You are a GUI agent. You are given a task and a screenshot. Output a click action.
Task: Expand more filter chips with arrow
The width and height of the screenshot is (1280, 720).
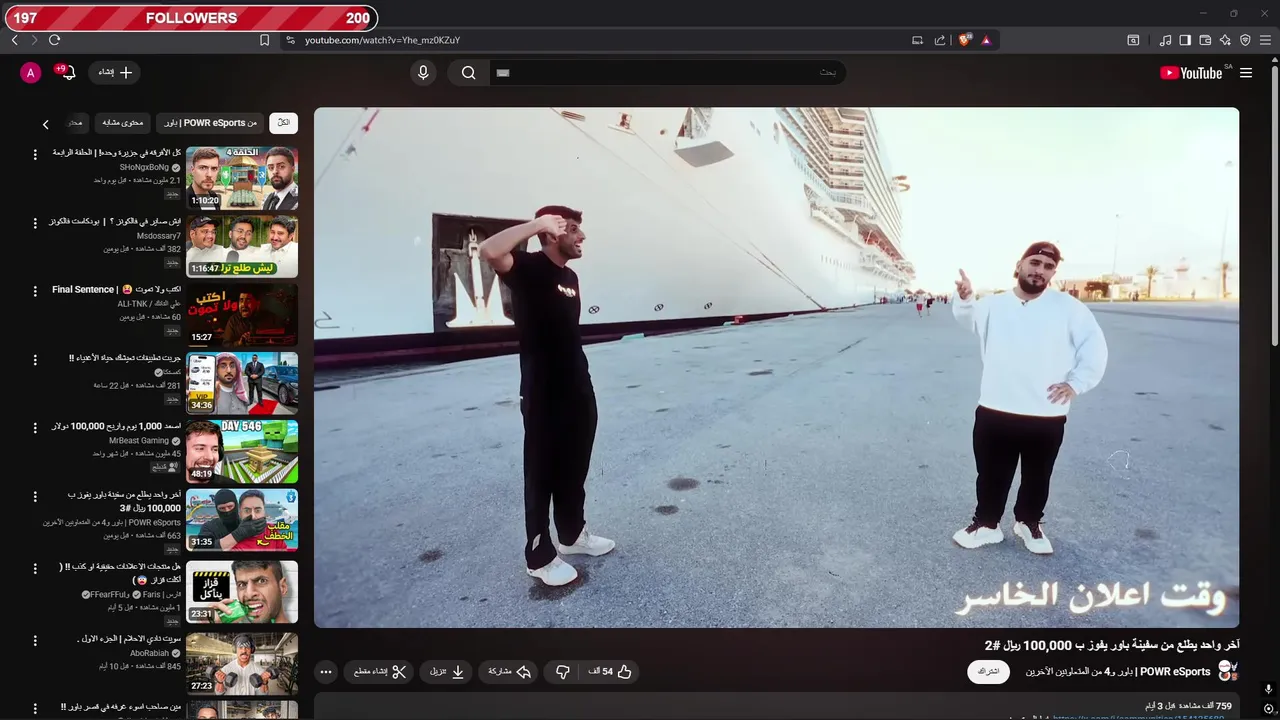pos(45,124)
